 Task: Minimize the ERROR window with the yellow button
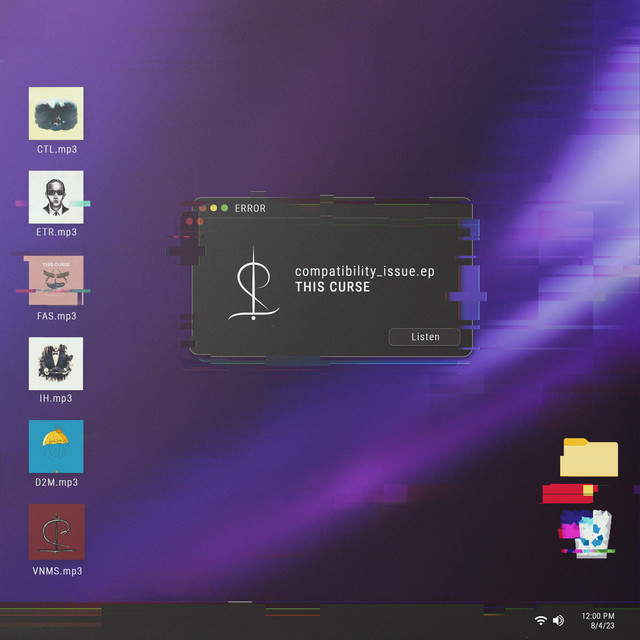click(213, 208)
